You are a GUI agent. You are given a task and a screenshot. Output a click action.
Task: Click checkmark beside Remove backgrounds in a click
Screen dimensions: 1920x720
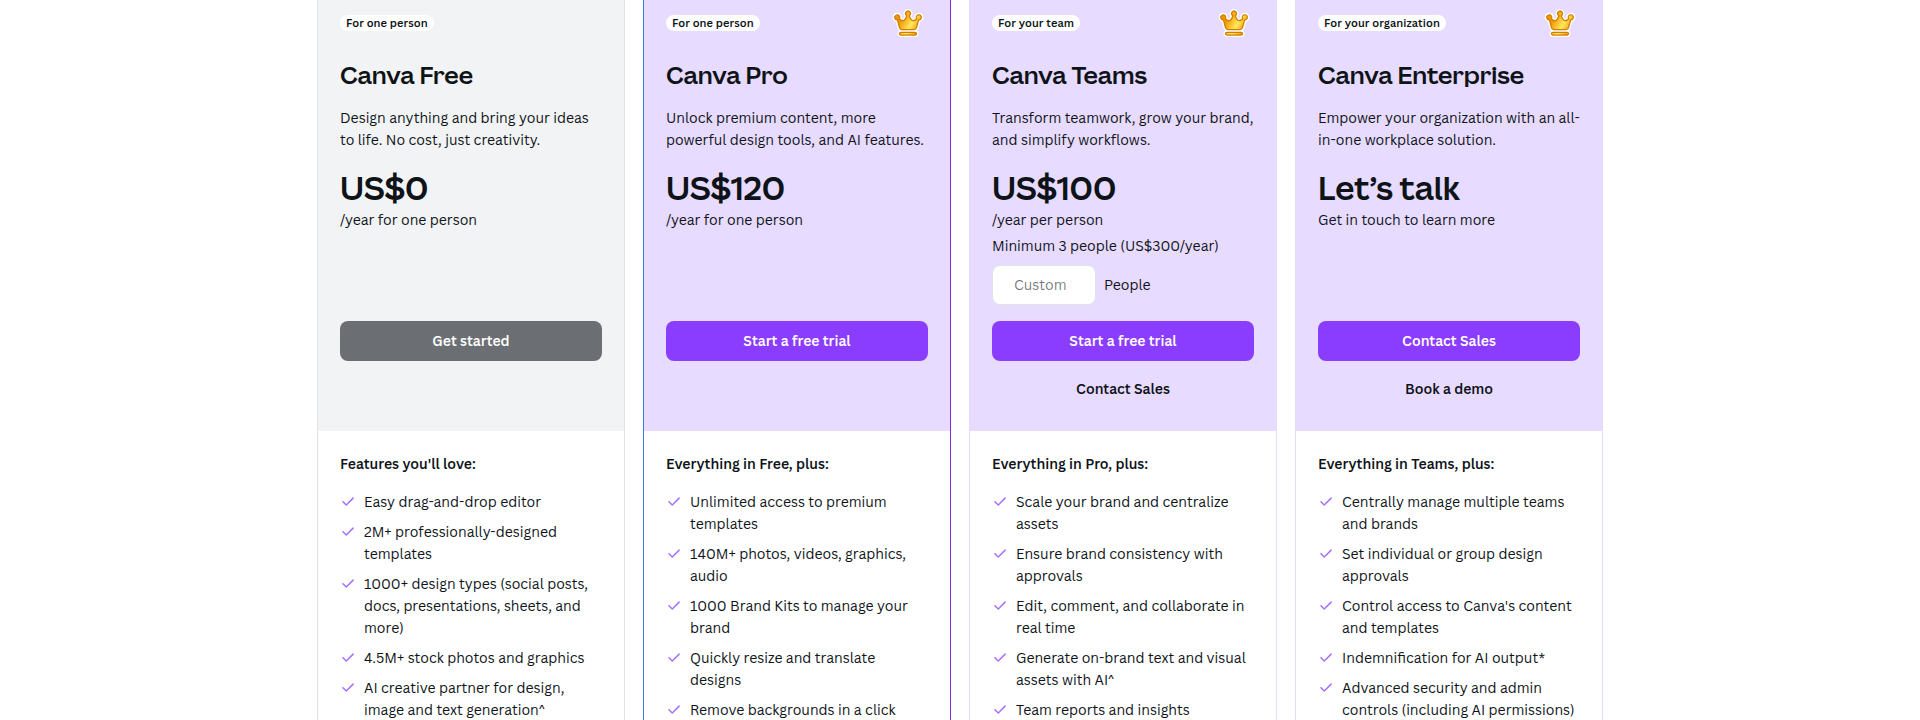(x=673, y=709)
